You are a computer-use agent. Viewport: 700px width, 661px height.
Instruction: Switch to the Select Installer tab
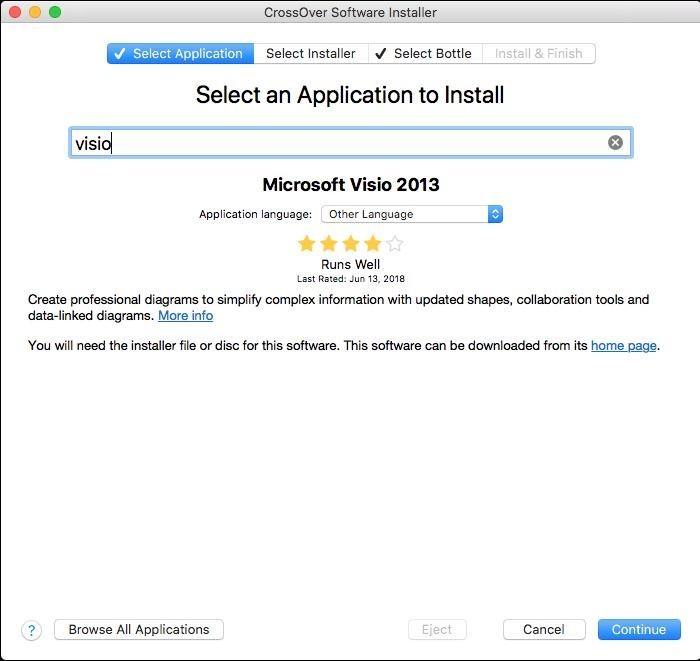(311, 54)
